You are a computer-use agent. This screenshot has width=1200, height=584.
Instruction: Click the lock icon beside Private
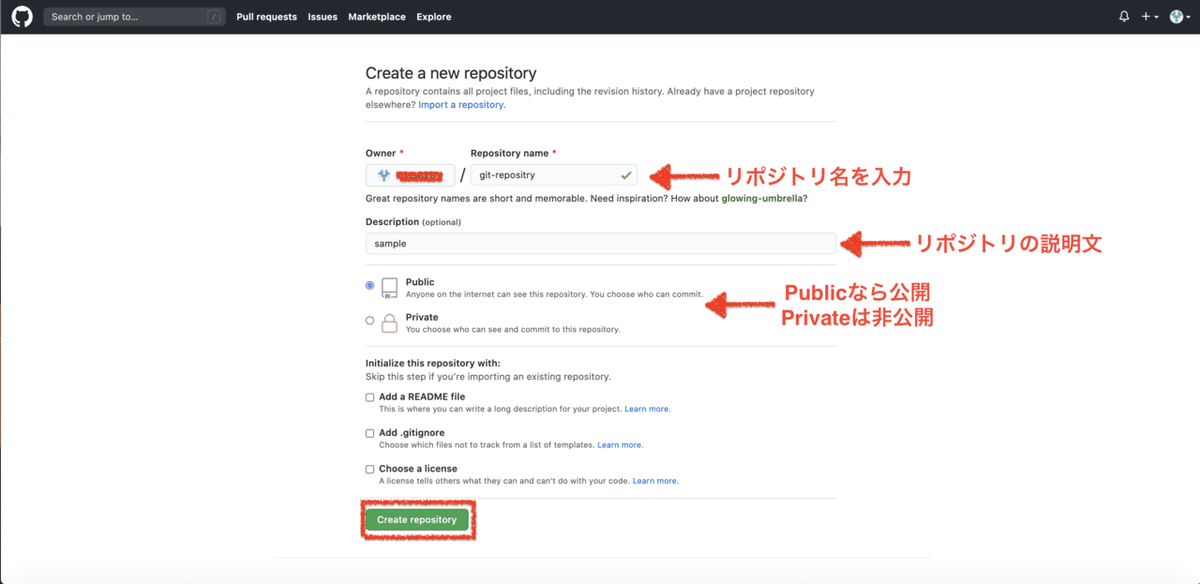(x=390, y=322)
